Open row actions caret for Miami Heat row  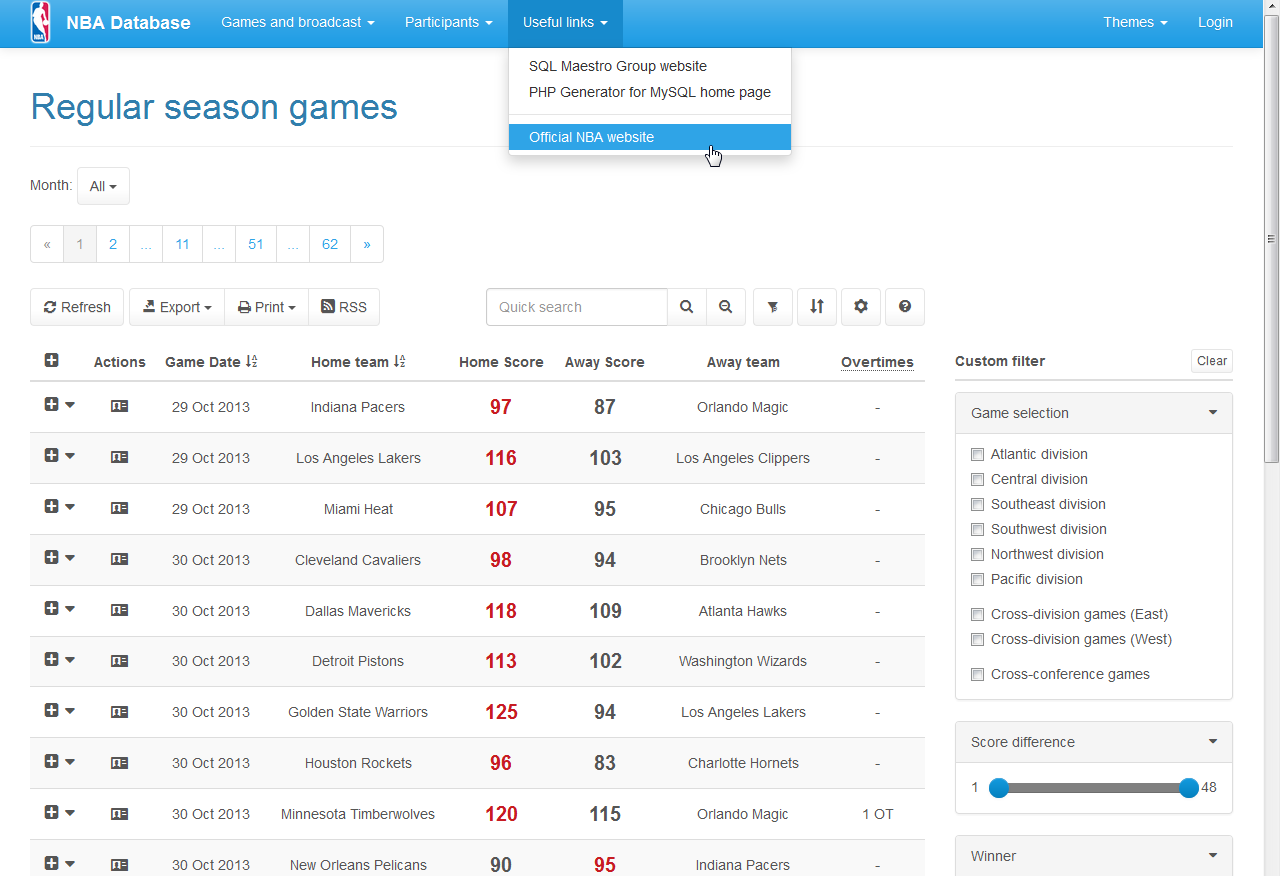tap(70, 507)
